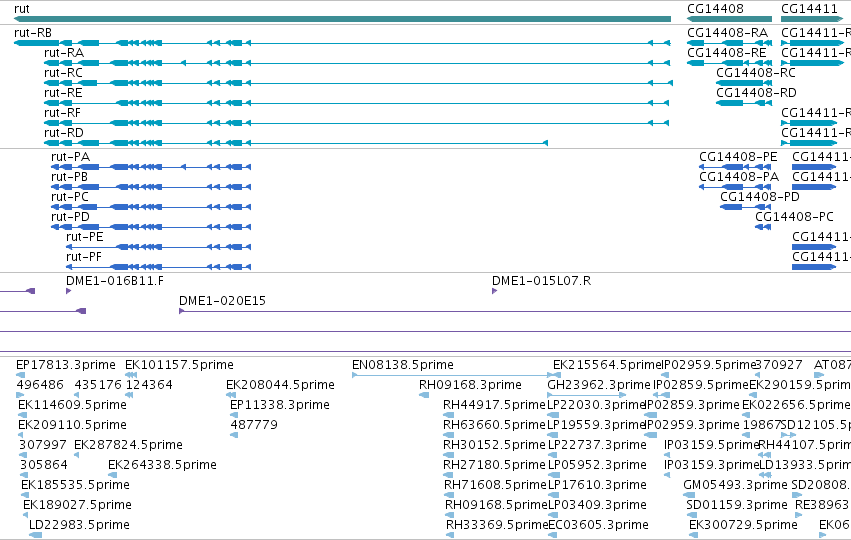Click EST label RH71608.5prime

pos(495,485)
